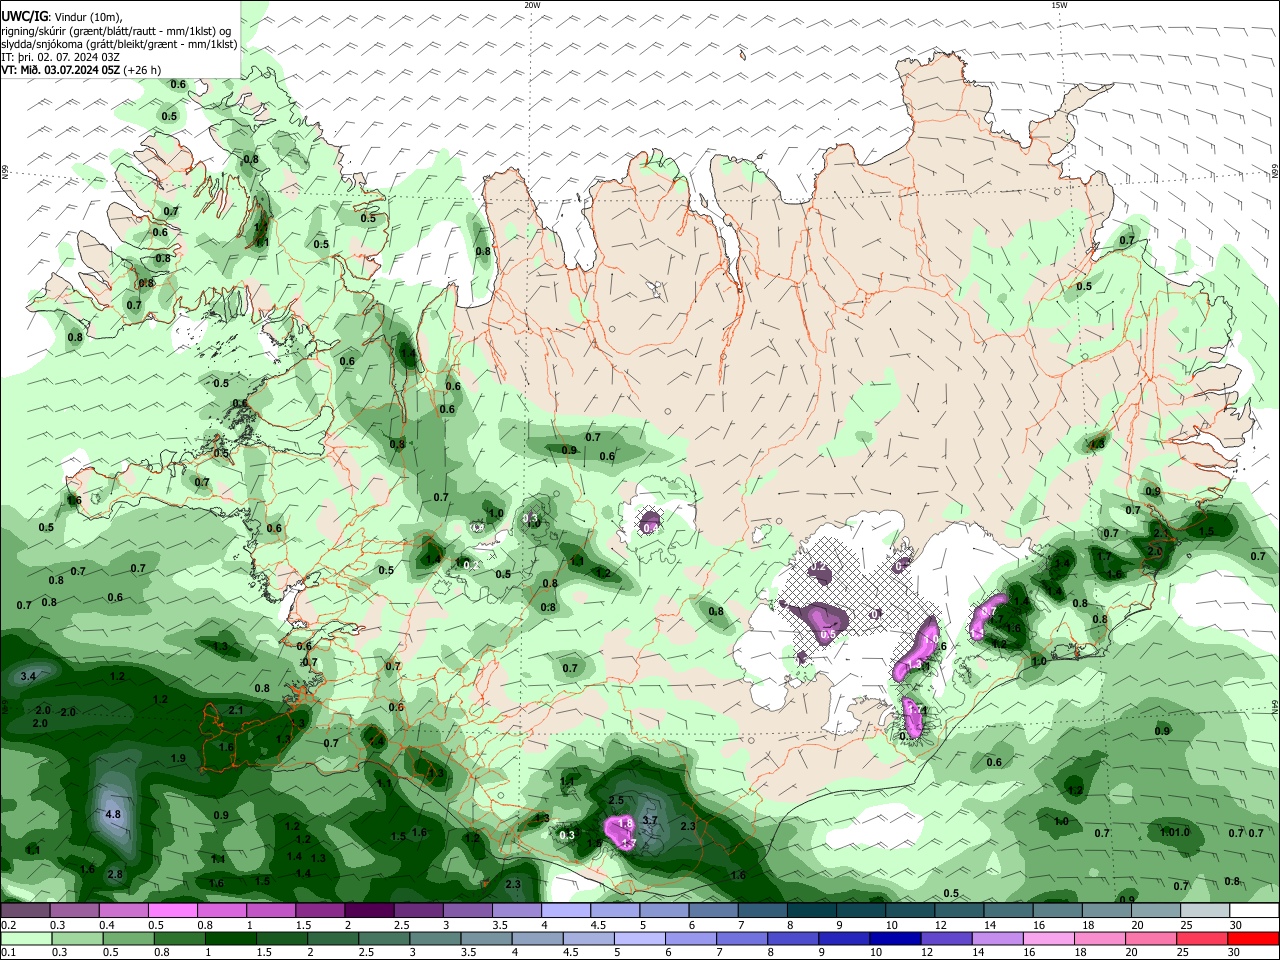Click the '2.1' precipitation value on the map
The height and width of the screenshot is (960, 1280).
pos(236,710)
